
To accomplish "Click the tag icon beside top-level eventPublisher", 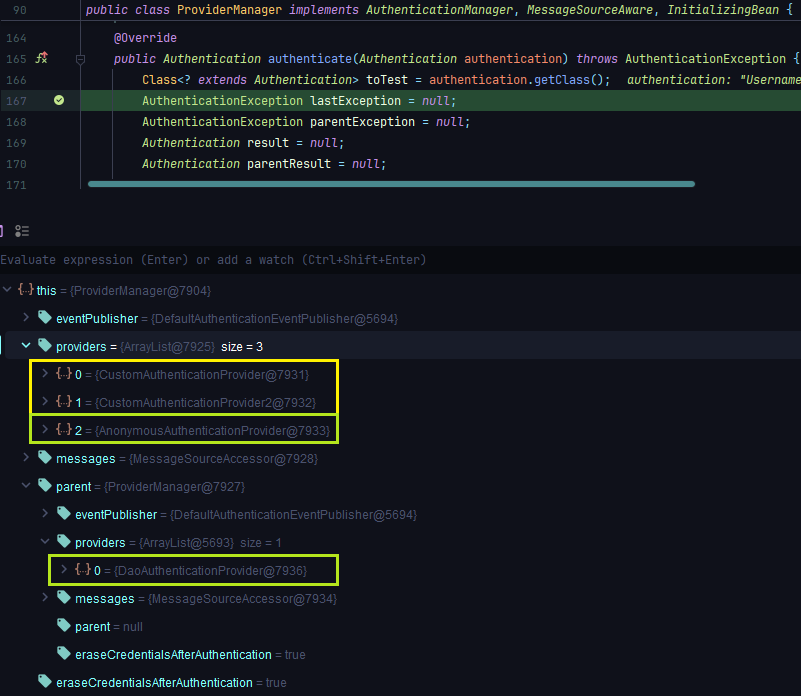I will point(45,318).
